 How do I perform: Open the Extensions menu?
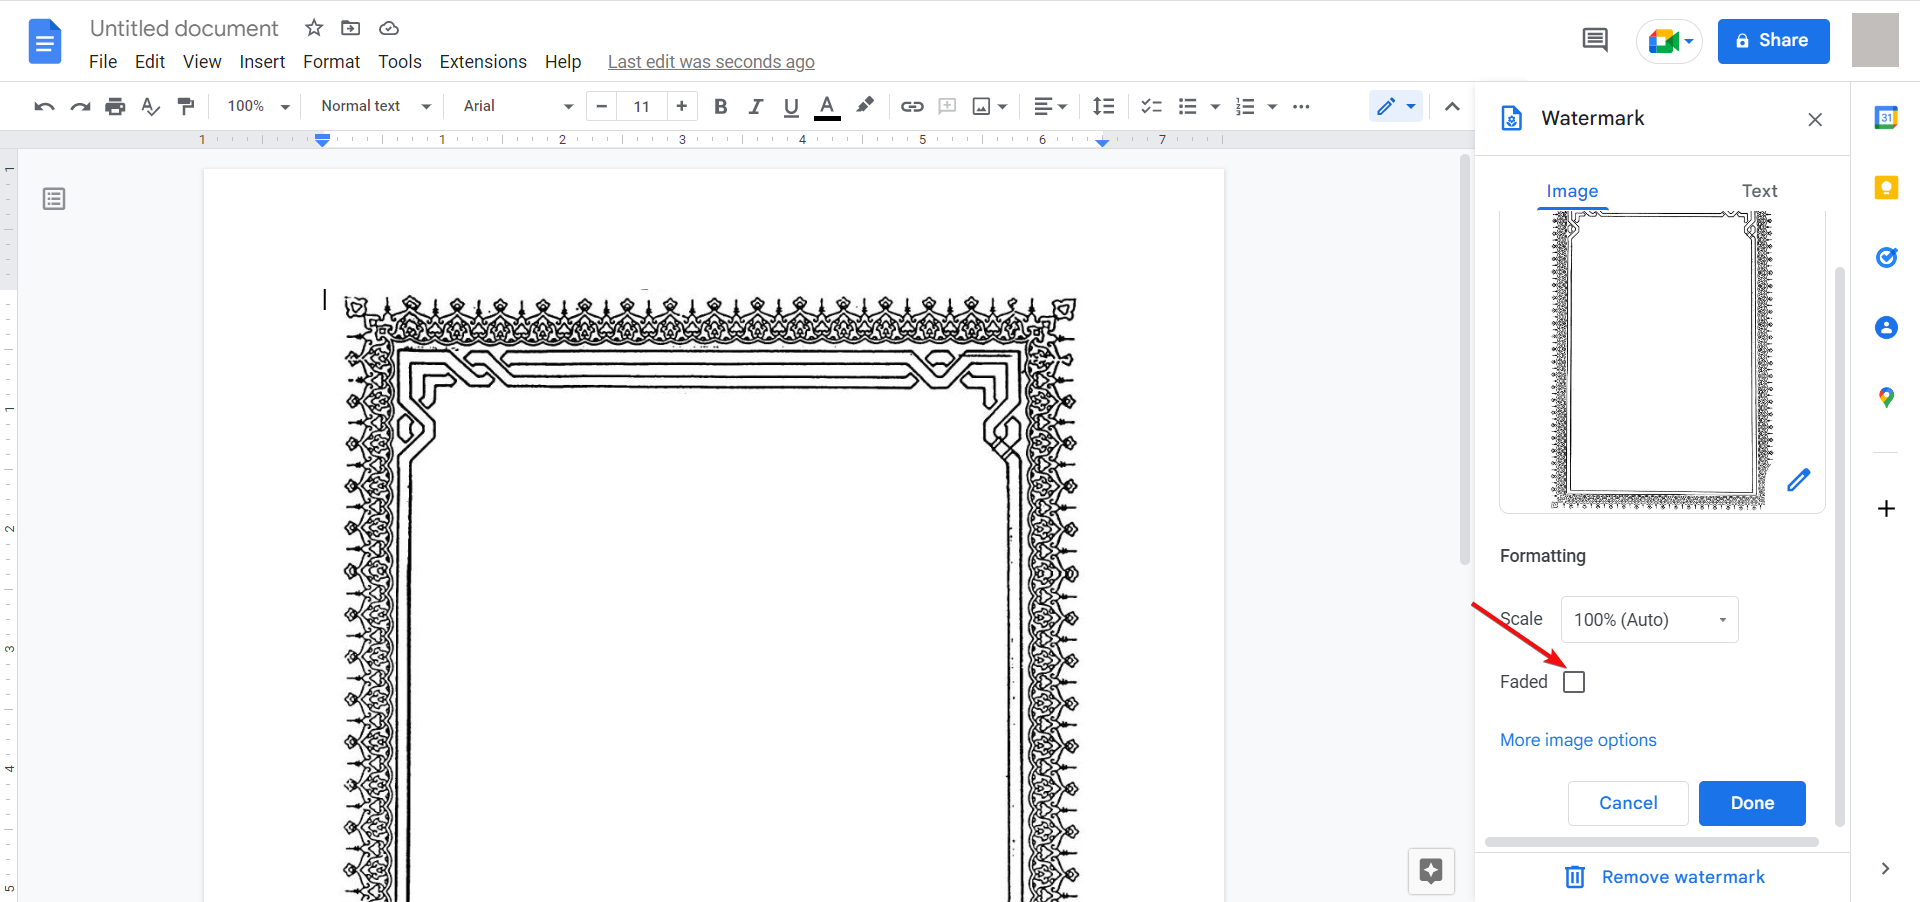[x=483, y=62]
